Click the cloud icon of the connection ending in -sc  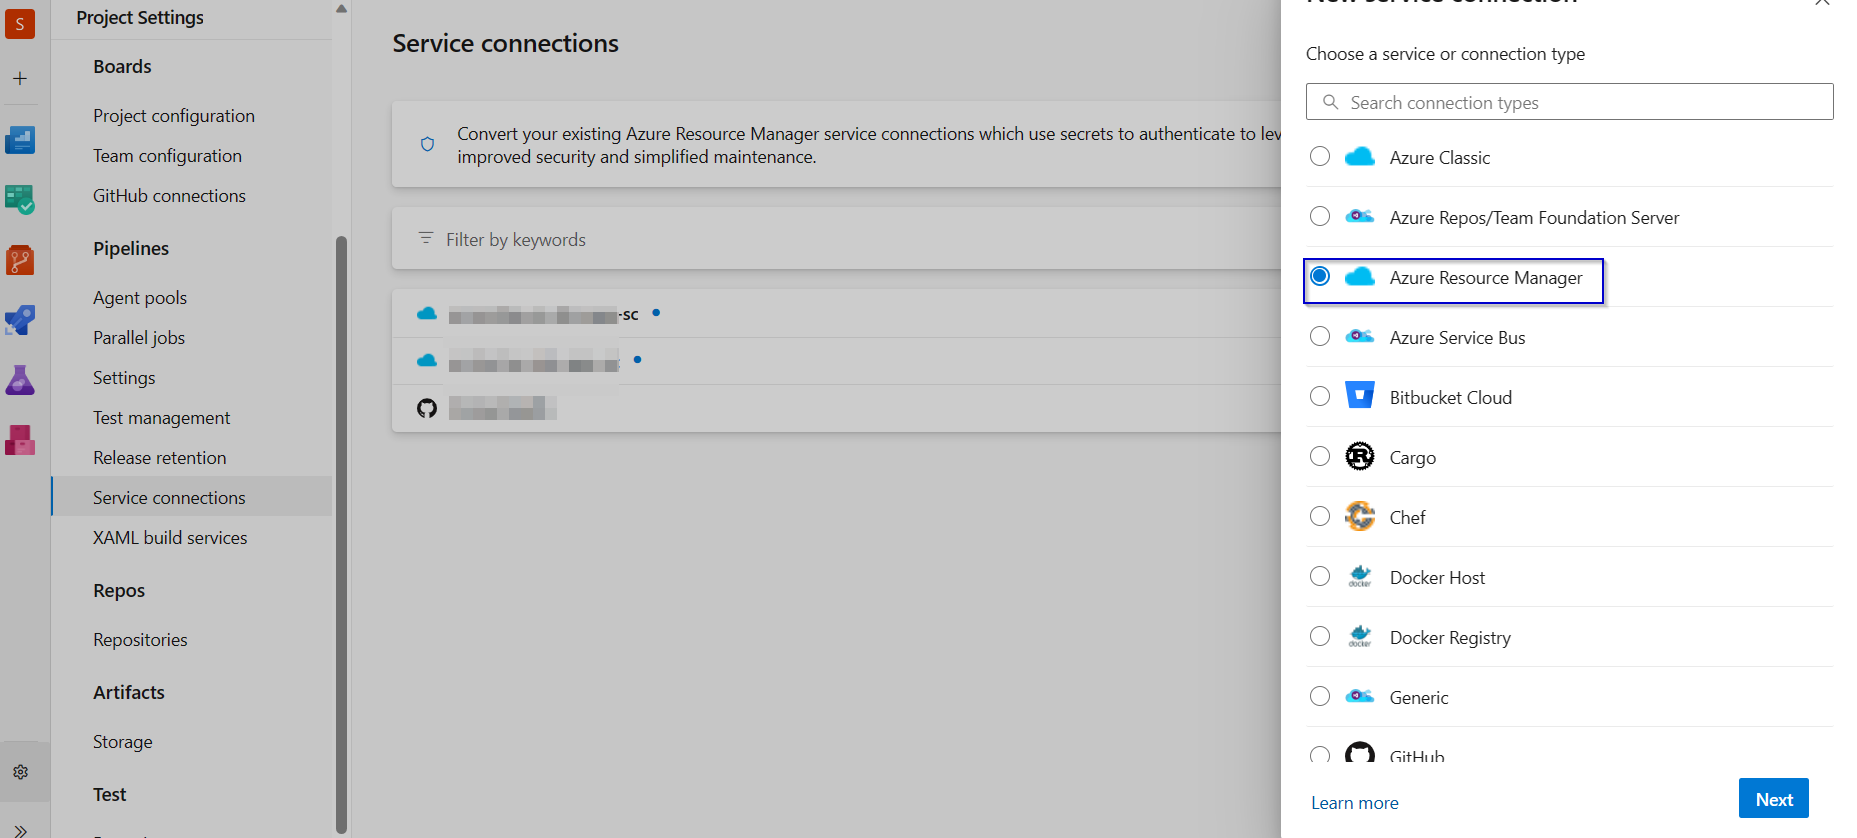427,314
